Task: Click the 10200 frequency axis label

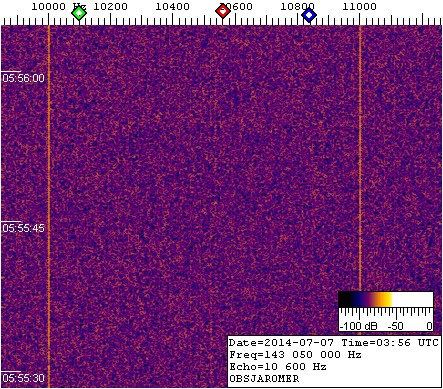Action: [110, 6]
